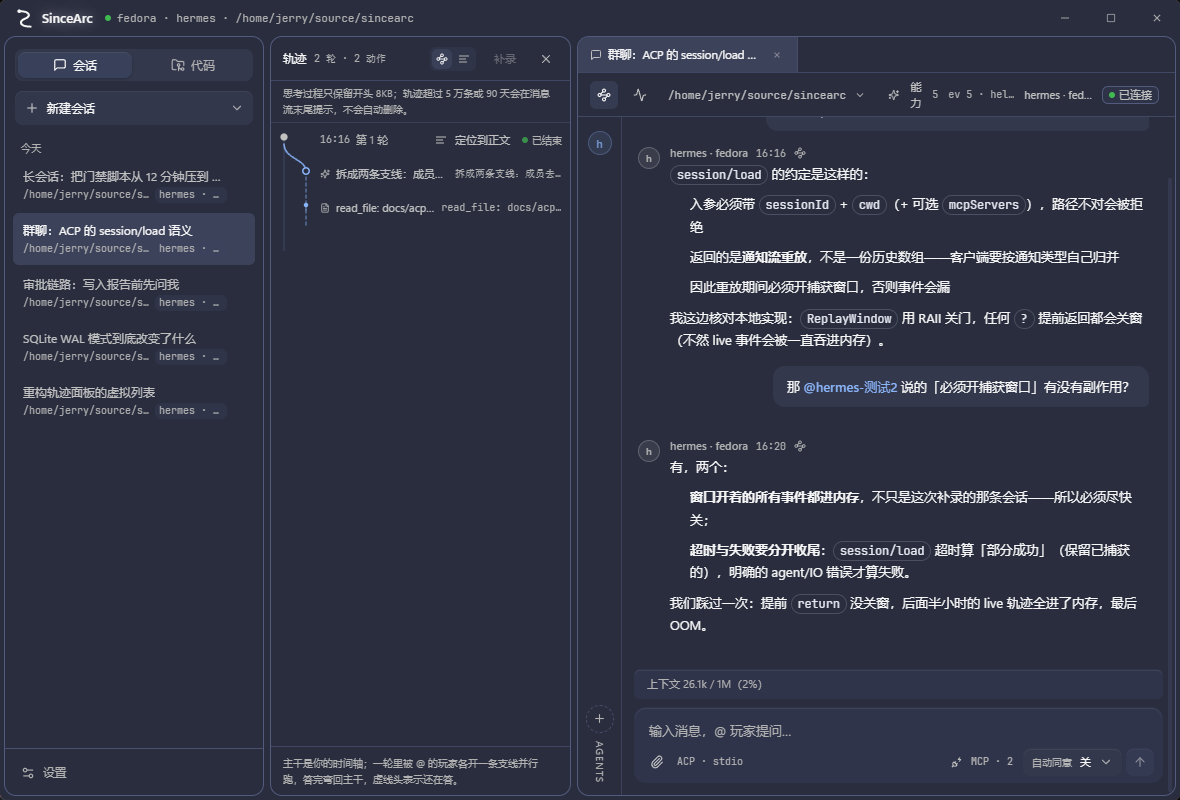Open conversation SQLite WAL 模式到底改变了什么

134,347
